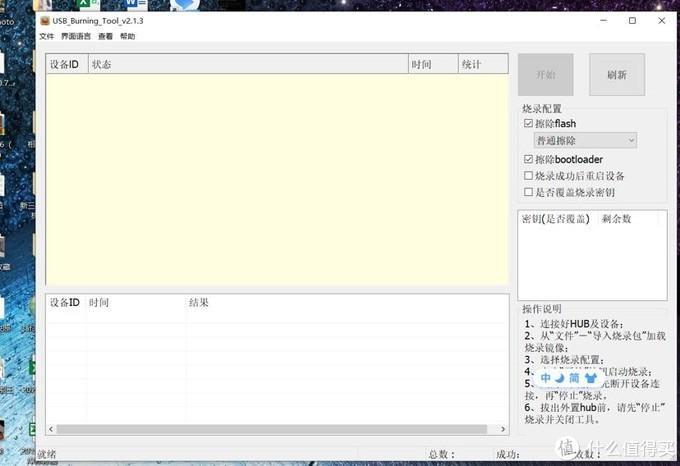Enable 烧录成功后重启设备 checkbox
Image resolution: width=680 pixels, height=466 pixels.
click(529, 176)
